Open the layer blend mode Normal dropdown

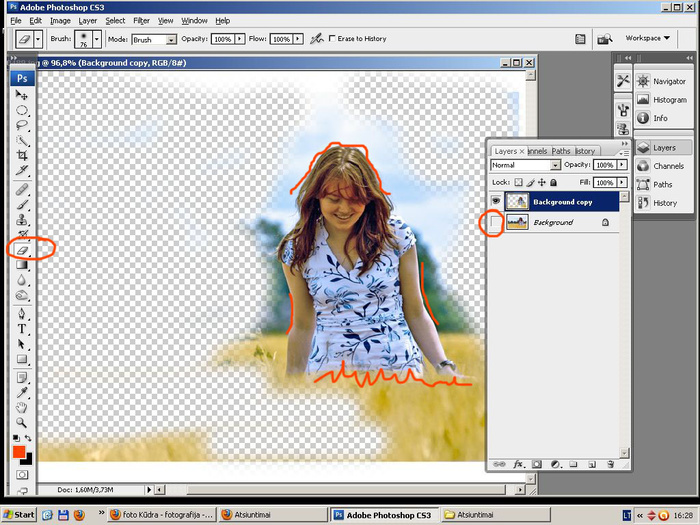pos(525,165)
